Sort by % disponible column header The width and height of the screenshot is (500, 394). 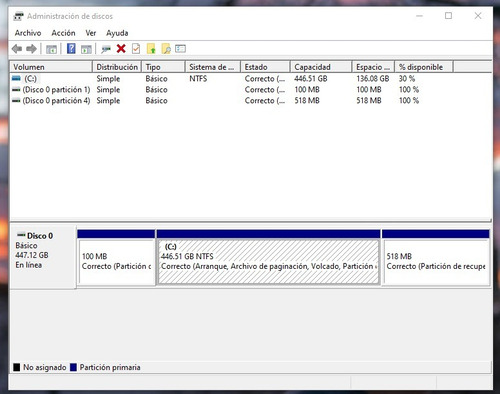[424, 67]
